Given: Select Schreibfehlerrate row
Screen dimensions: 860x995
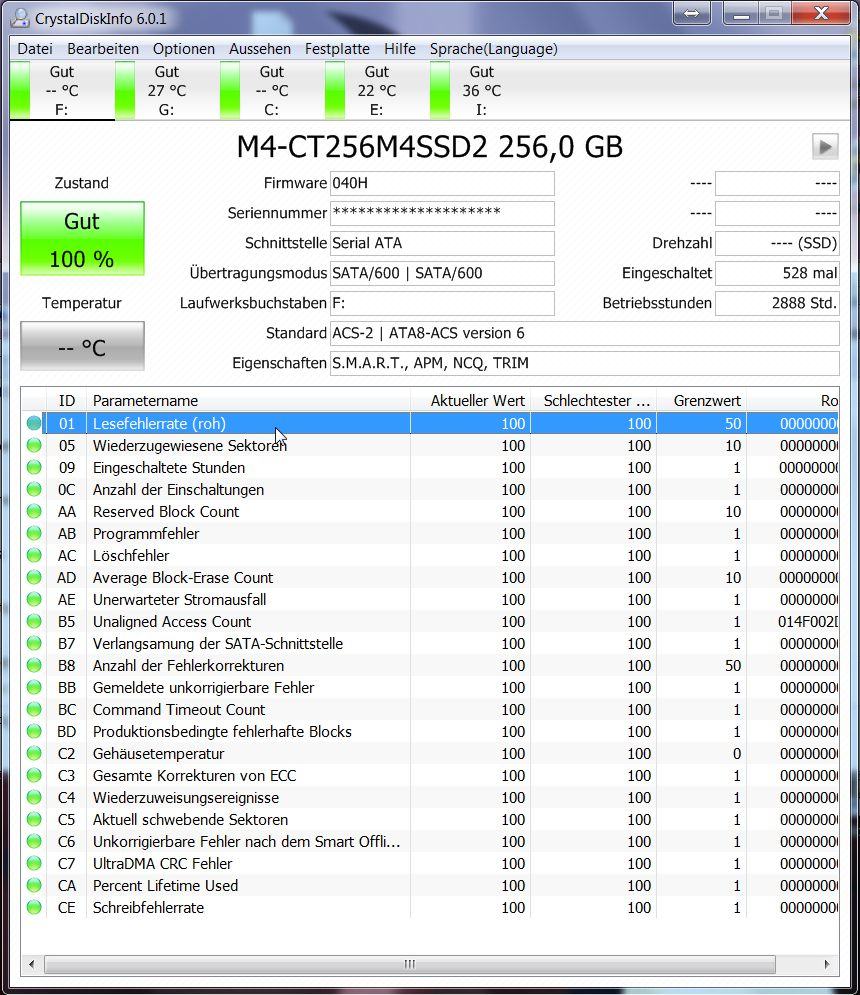Looking at the screenshot, I should (x=430, y=907).
